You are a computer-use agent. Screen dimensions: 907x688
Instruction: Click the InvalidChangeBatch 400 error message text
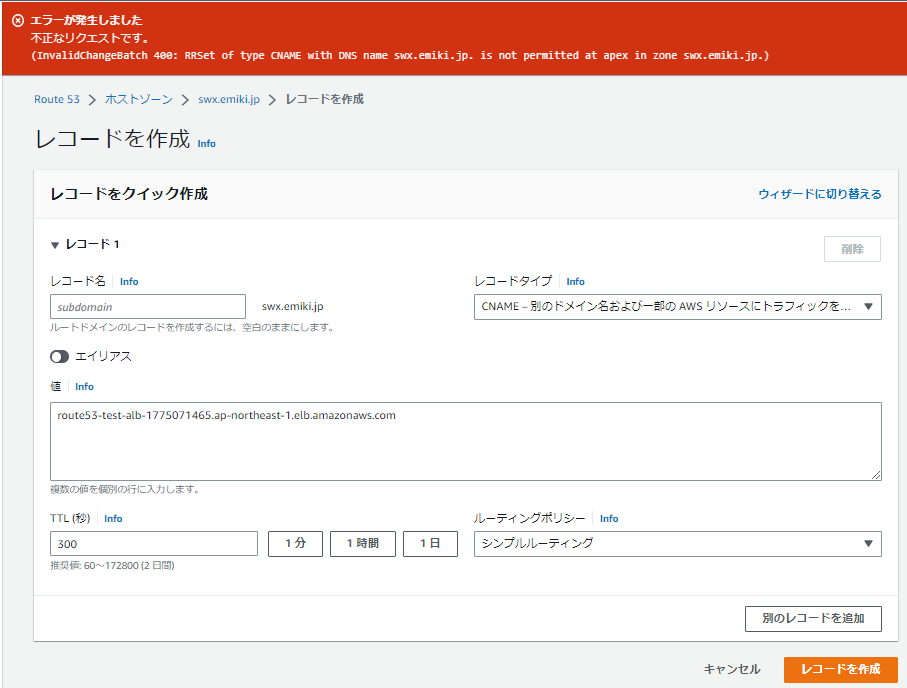point(400,56)
